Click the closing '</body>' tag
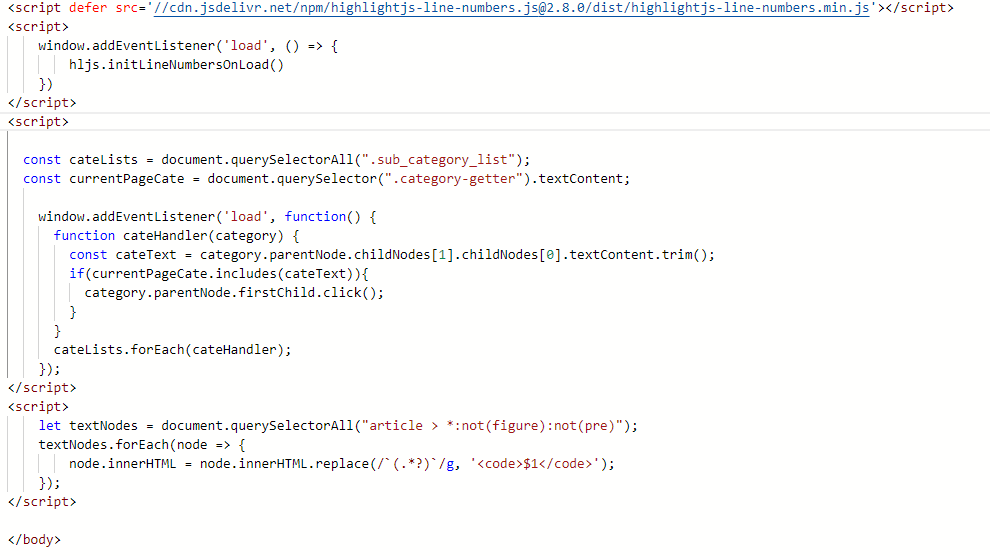This screenshot has width=990, height=556. 35,540
